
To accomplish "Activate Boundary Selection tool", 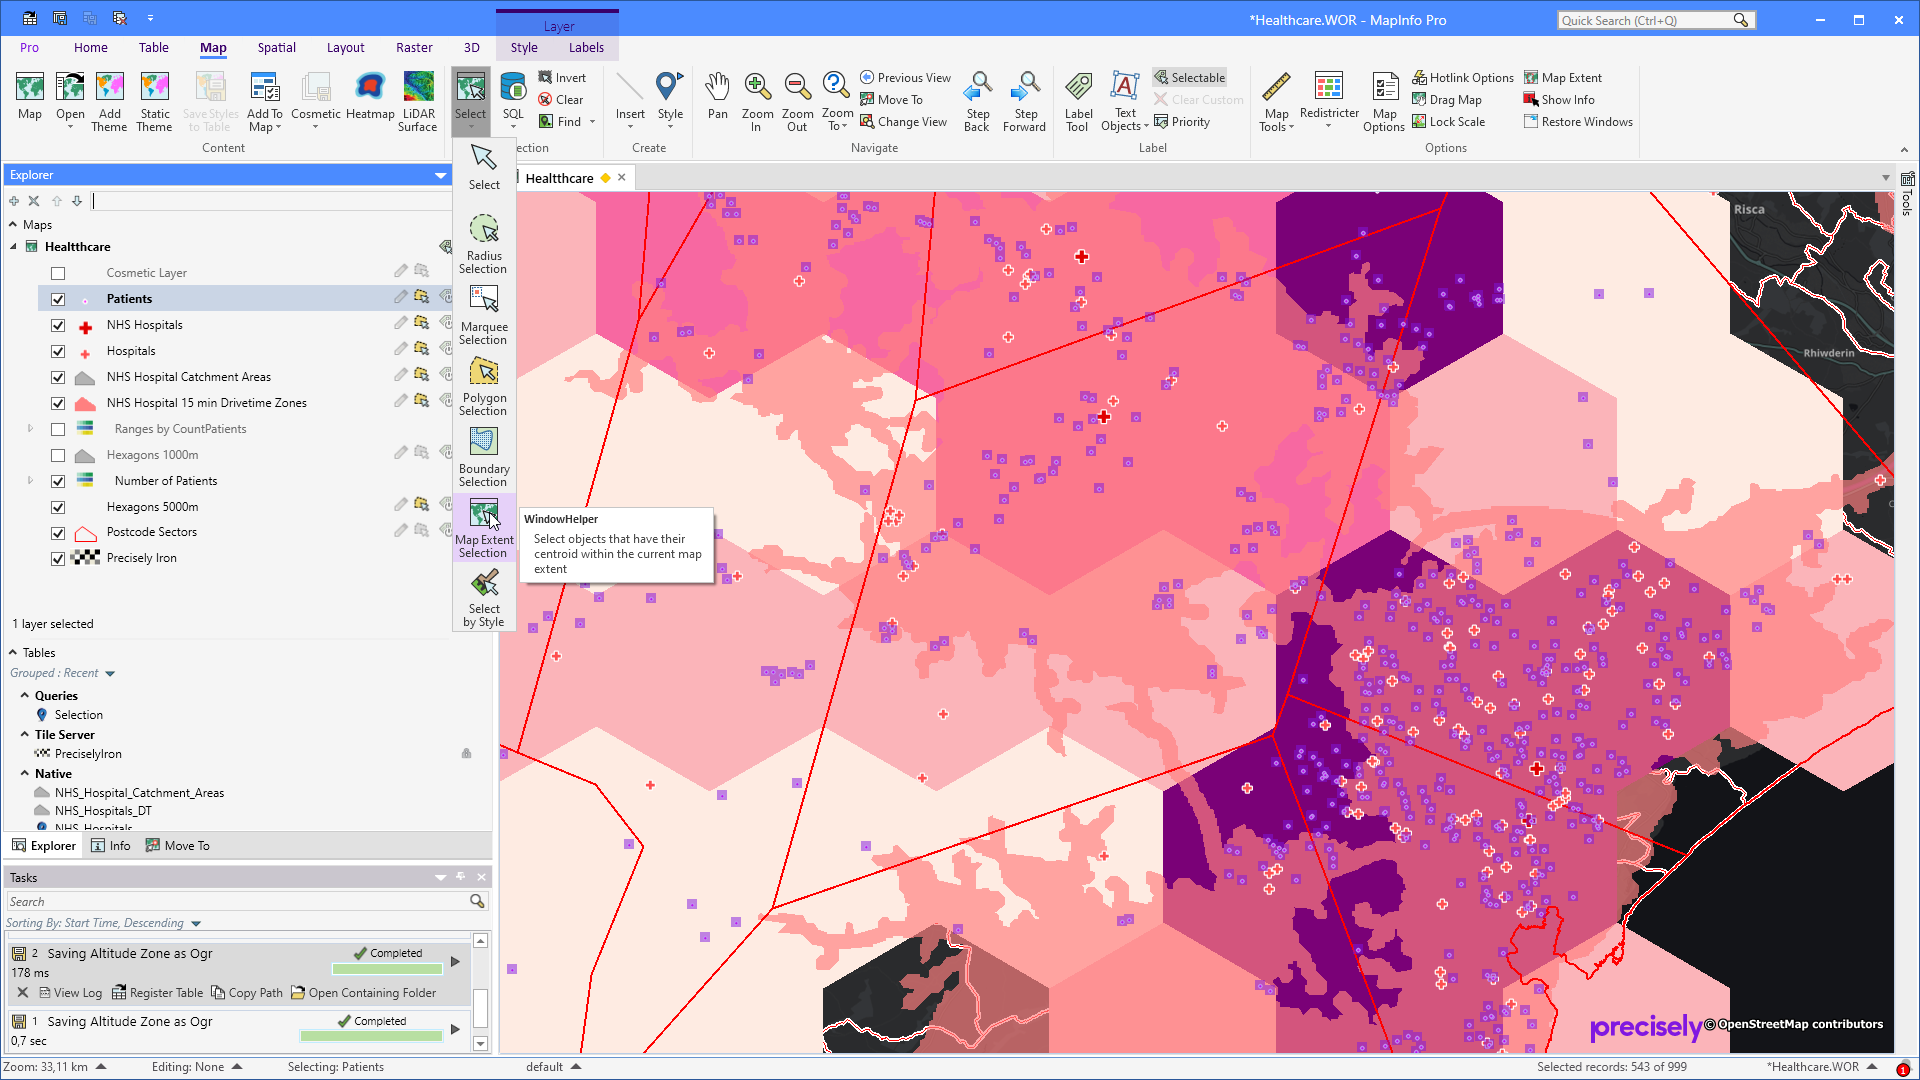I will point(484,457).
